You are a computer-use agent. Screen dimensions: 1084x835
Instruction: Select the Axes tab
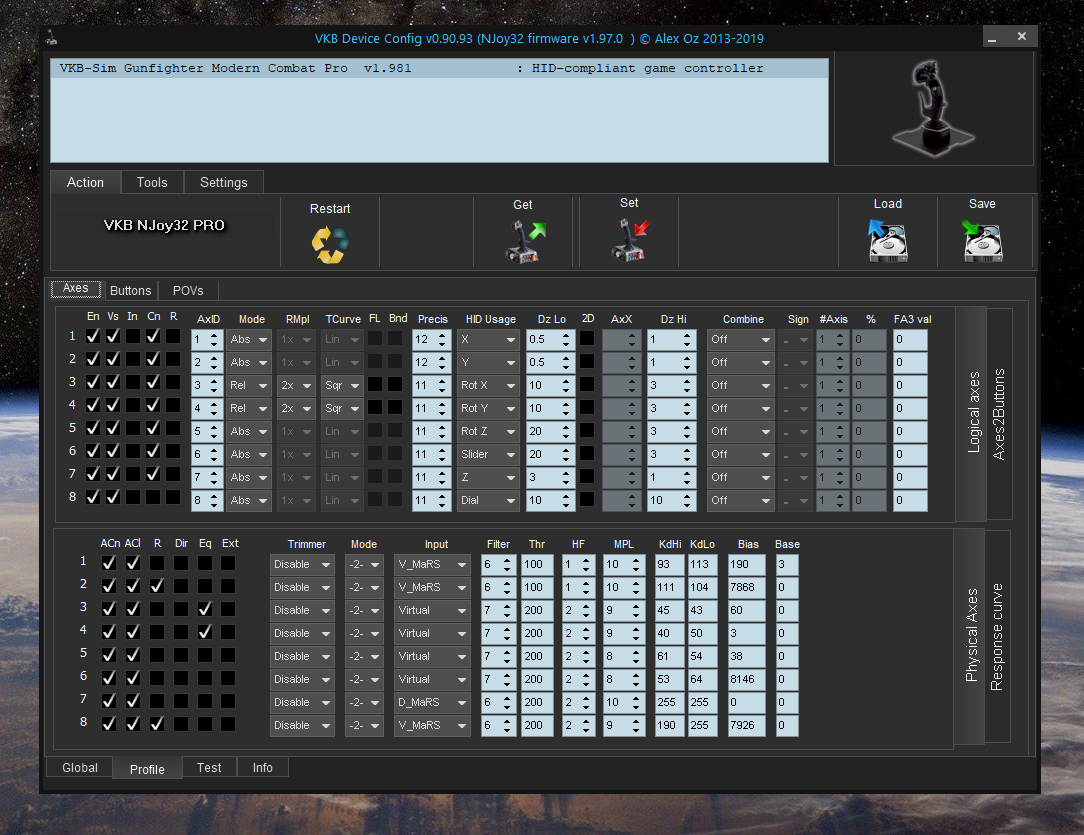coord(76,289)
